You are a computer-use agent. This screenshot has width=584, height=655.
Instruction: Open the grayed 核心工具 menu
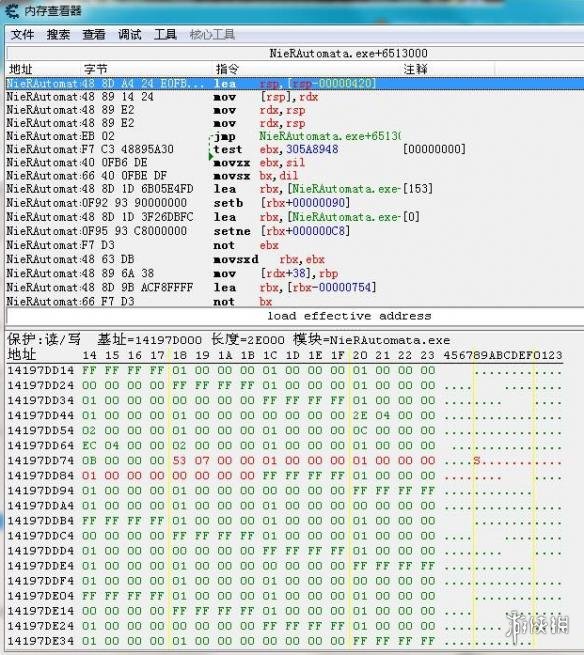pos(212,34)
